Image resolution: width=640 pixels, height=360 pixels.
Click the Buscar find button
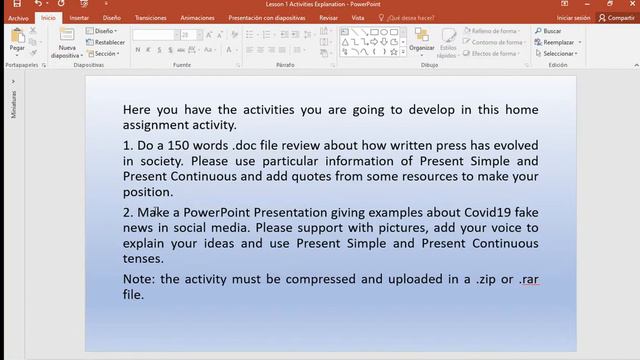click(x=548, y=31)
